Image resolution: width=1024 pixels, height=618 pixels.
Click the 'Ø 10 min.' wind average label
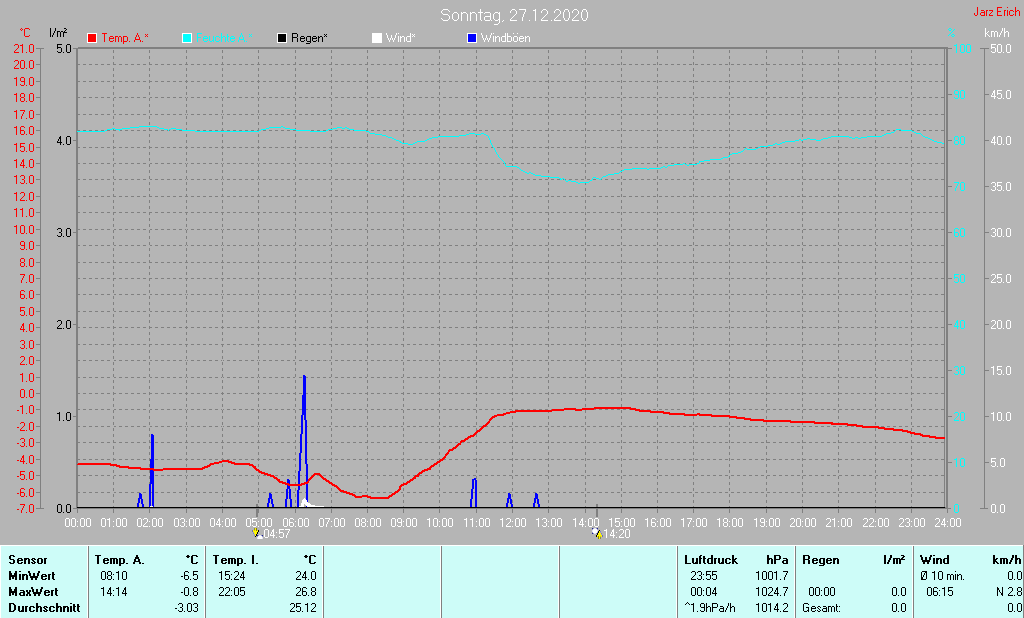(942, 576)
